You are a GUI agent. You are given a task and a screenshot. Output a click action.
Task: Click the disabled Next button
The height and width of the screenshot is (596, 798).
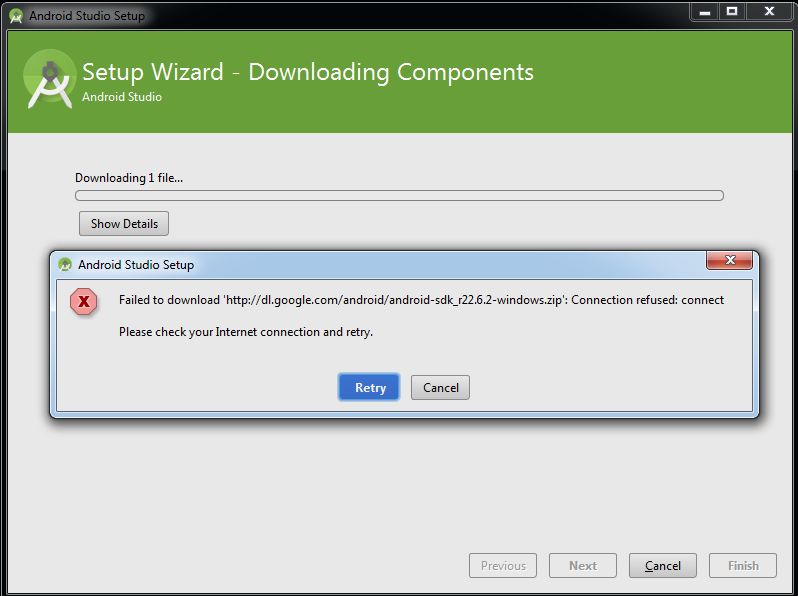tap(583, 565)
